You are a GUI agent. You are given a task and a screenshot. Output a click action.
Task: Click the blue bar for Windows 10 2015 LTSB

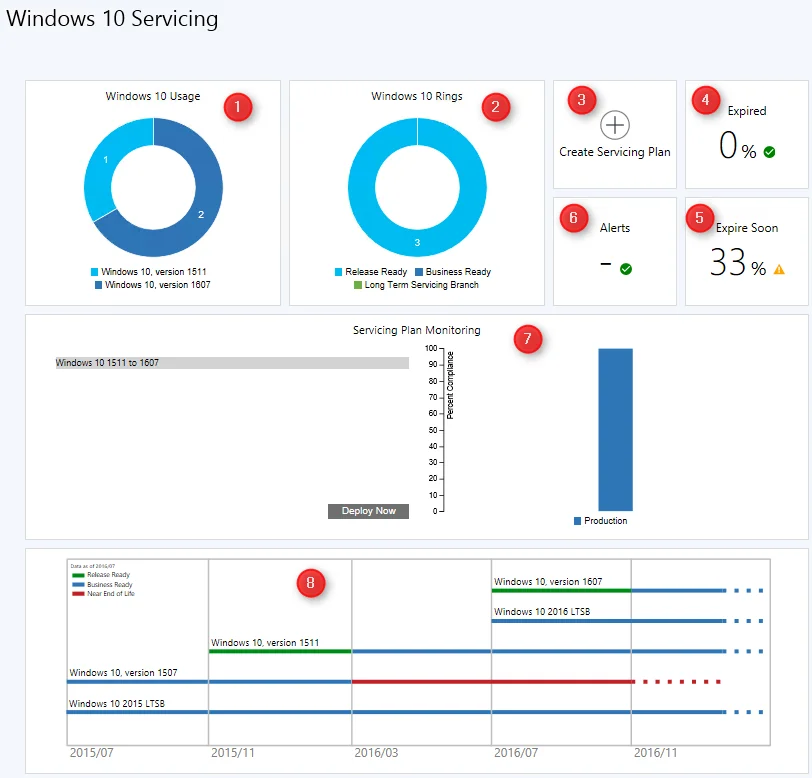pos(396,712)
